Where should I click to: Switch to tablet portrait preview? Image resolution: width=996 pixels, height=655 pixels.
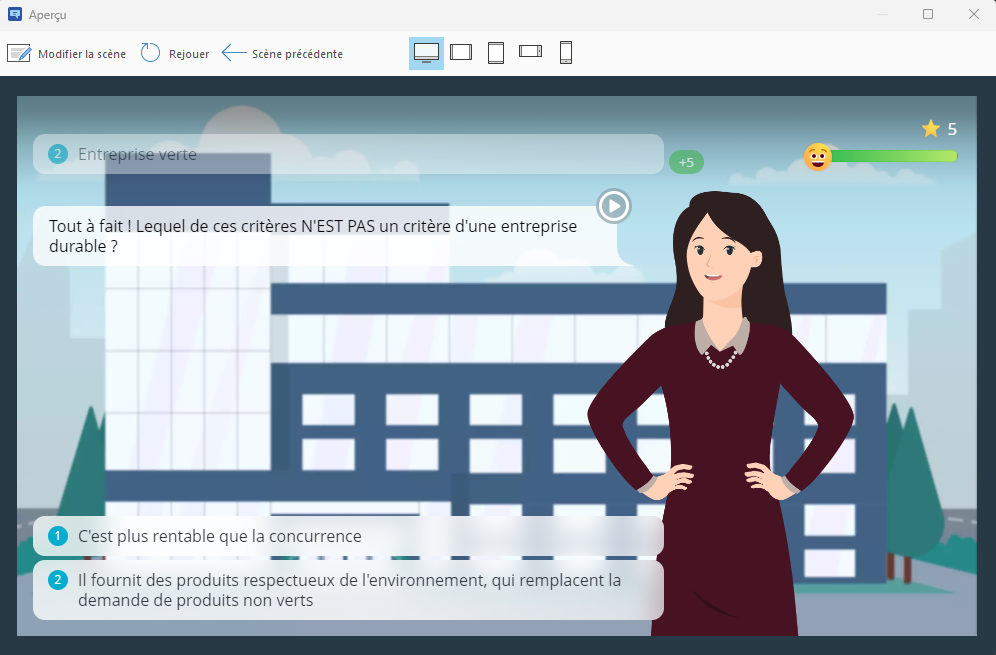(x=496, y=52)
